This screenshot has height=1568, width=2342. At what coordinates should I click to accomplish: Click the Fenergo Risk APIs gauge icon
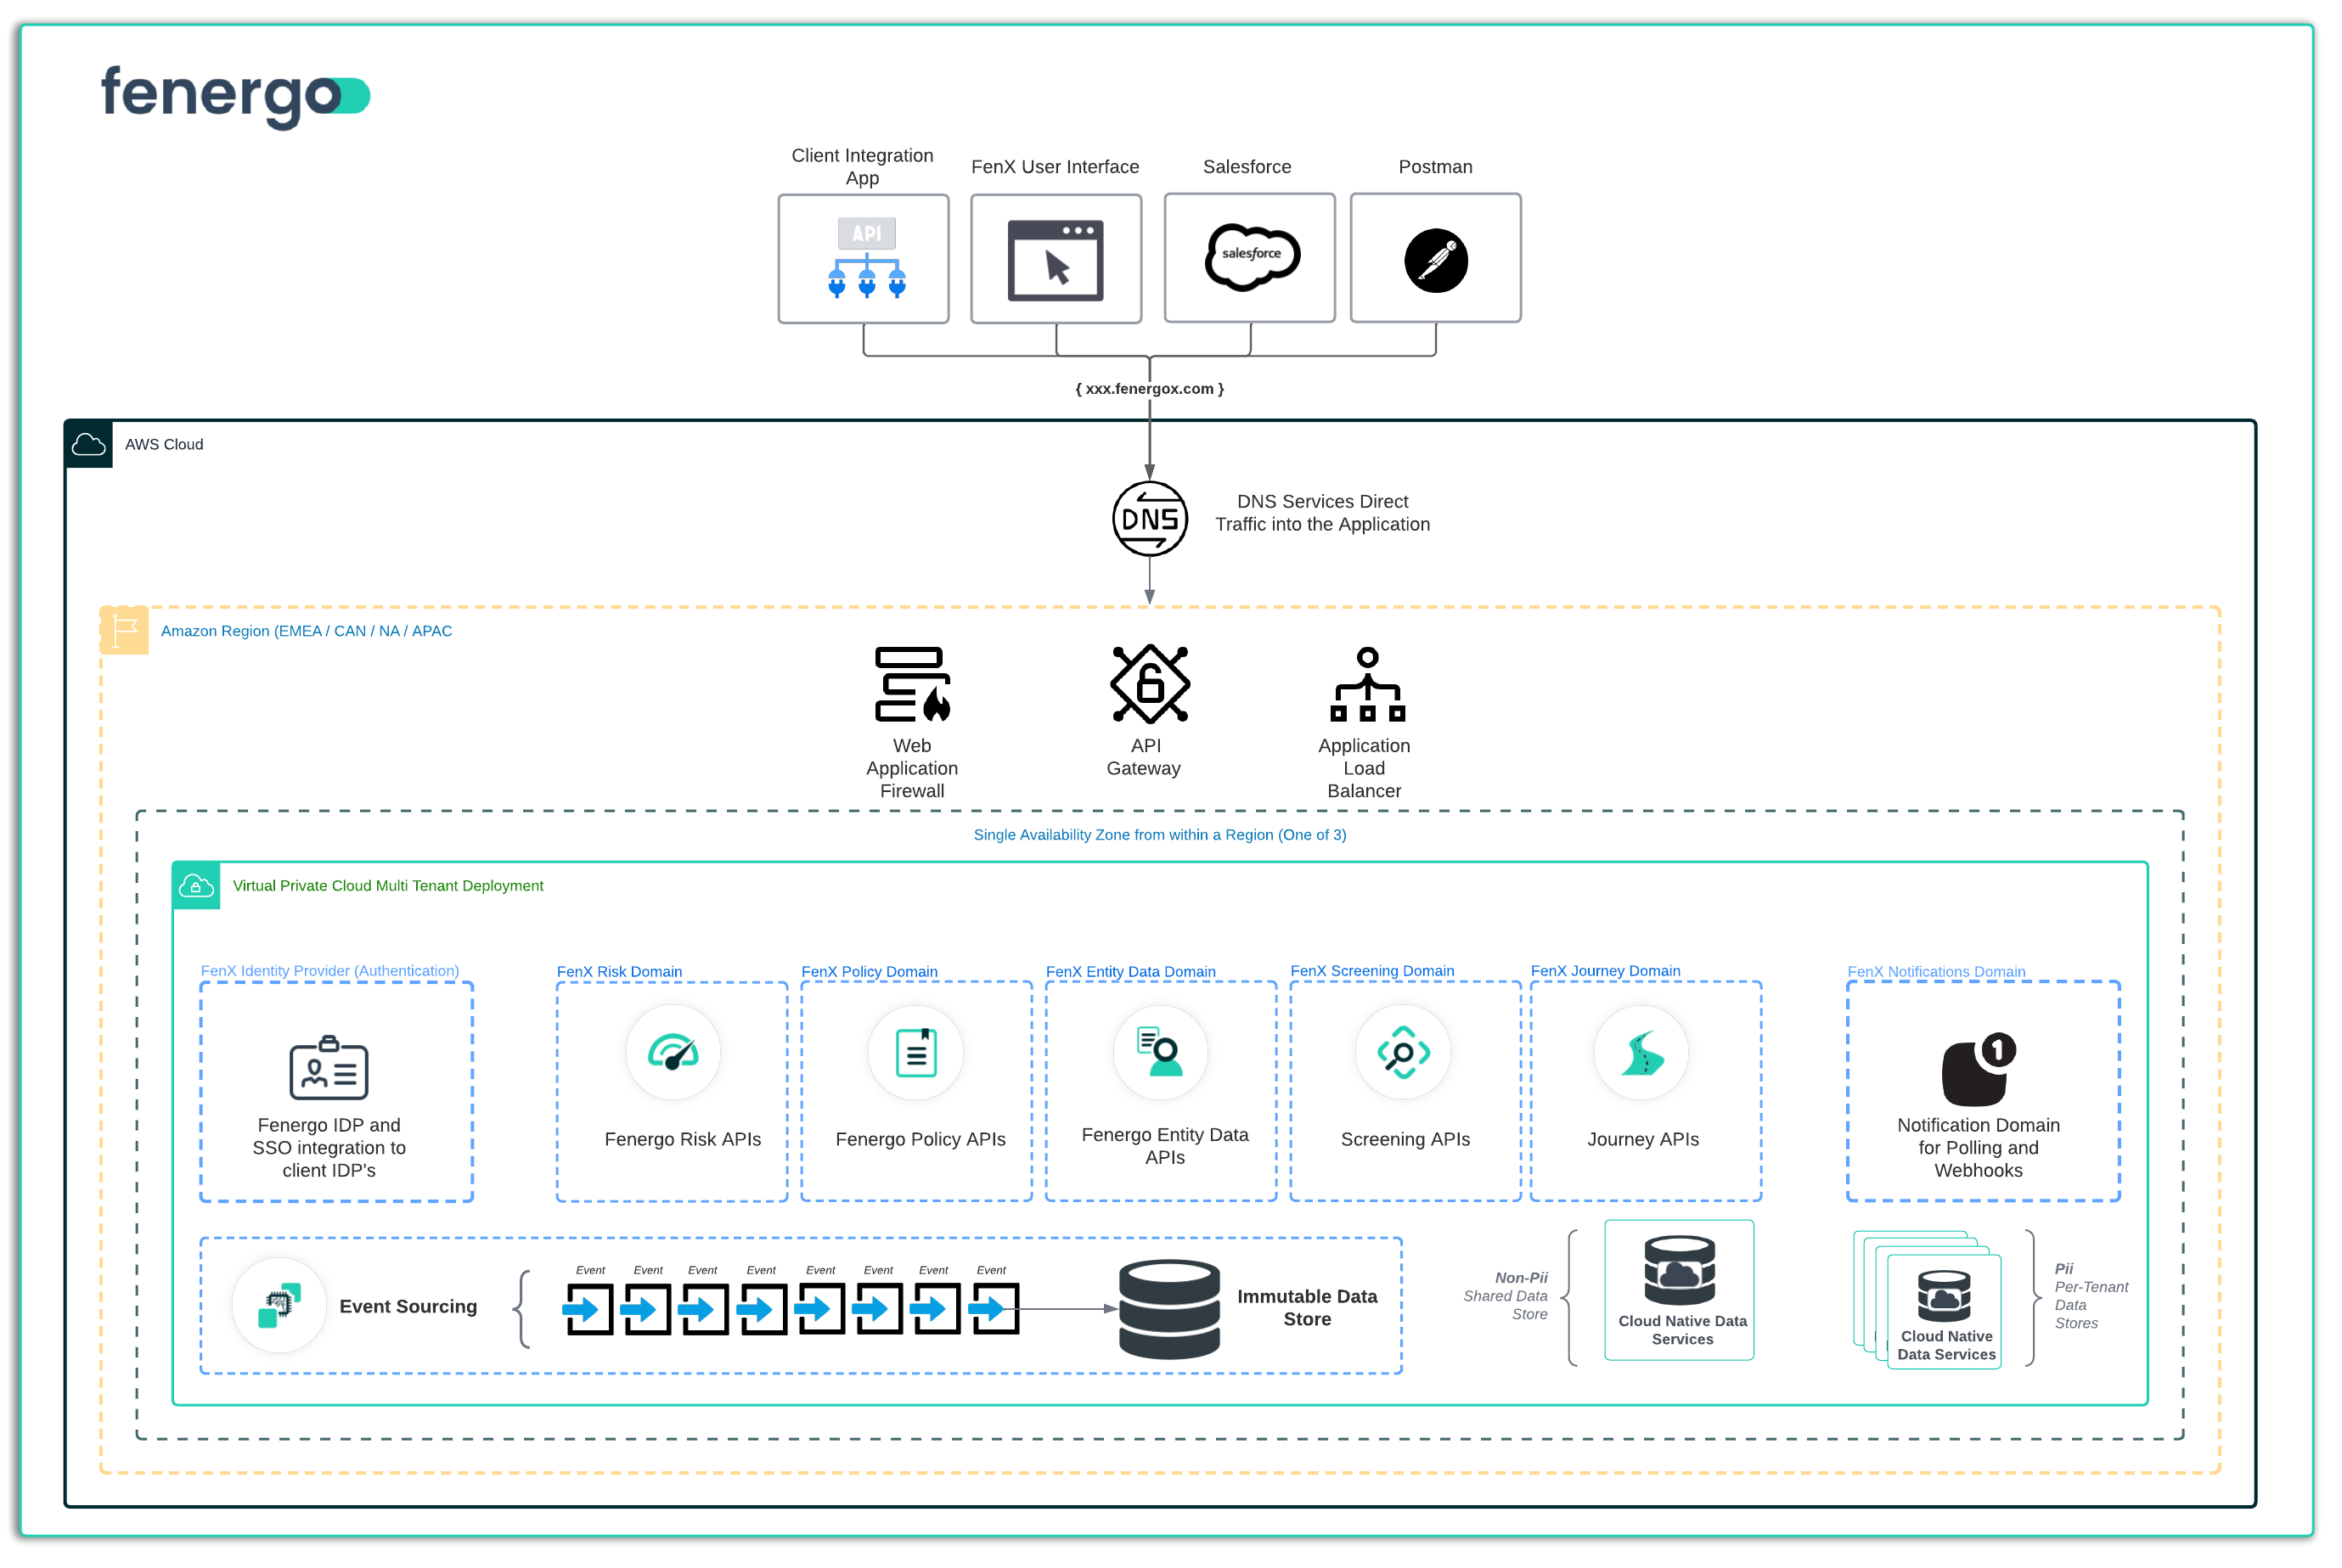tap(673, 1053)
